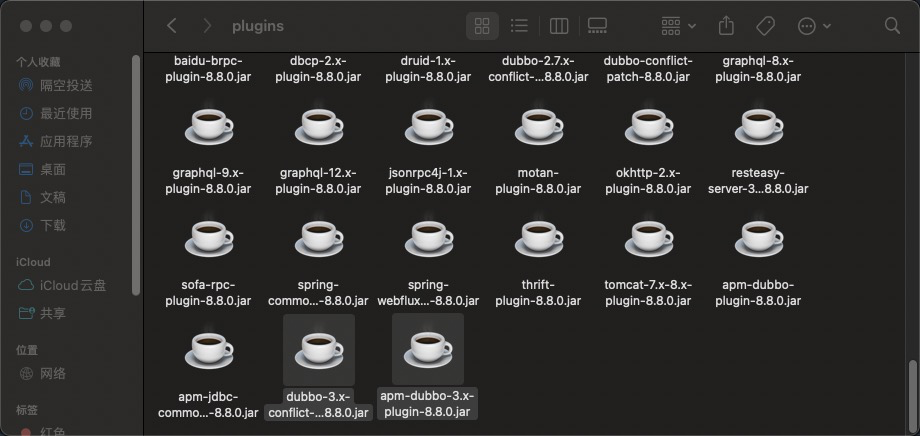Click dubbo-conflict-patch-8.8.0.jar file name
920x436 pixels.
pos(648,69)
